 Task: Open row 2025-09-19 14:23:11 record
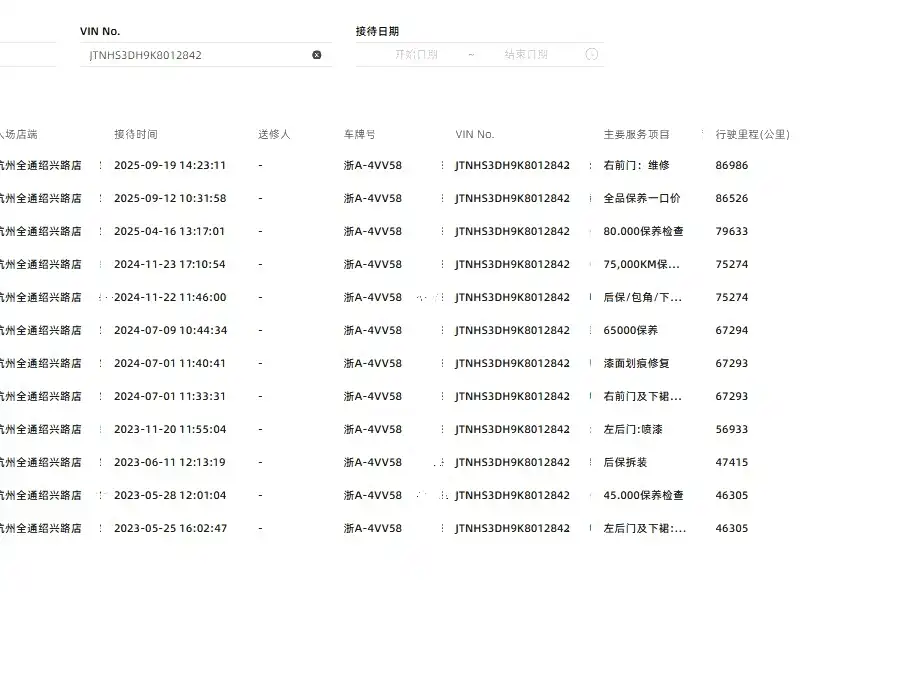(x=170, y=165)
